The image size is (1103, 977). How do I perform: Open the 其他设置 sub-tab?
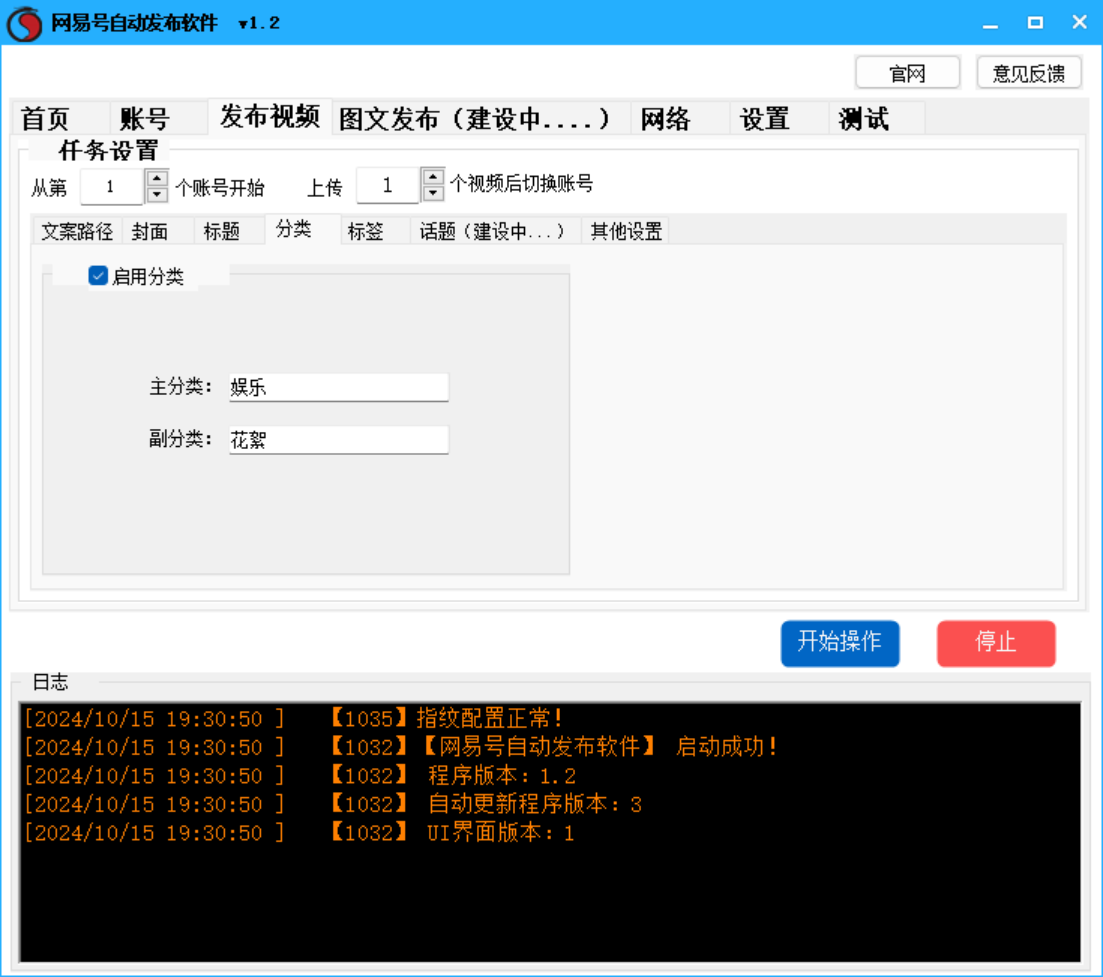[626, 231]
